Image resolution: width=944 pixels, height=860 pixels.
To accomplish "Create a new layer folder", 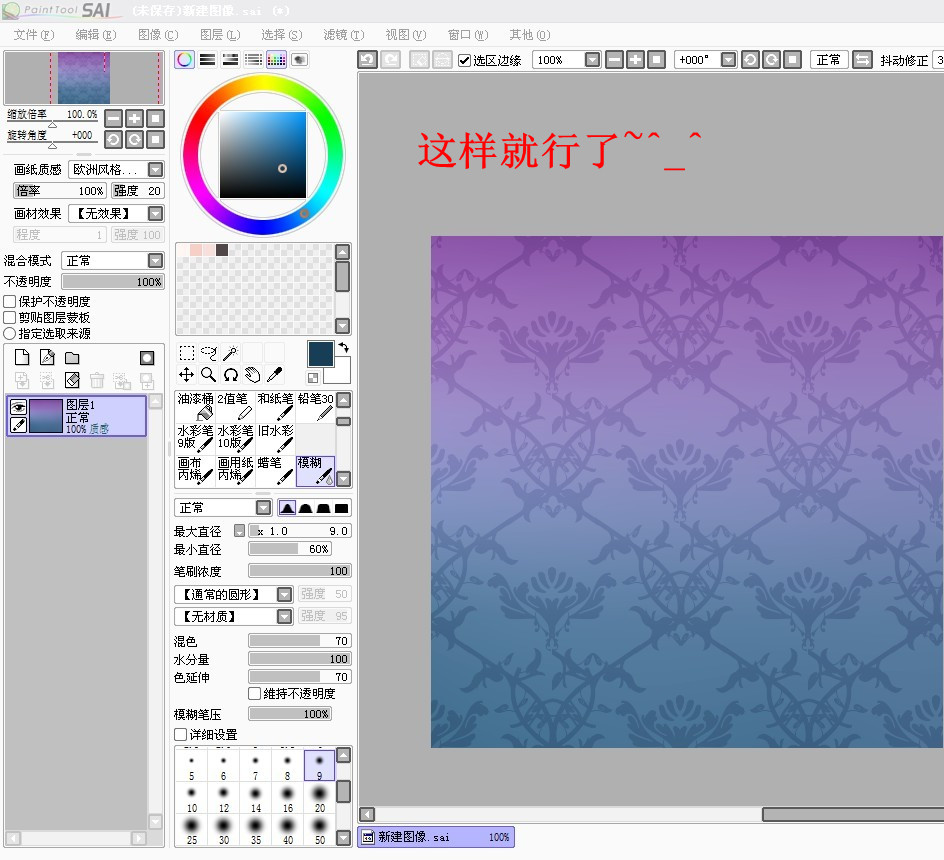I will pyautogui.click(x=72, y=358).
